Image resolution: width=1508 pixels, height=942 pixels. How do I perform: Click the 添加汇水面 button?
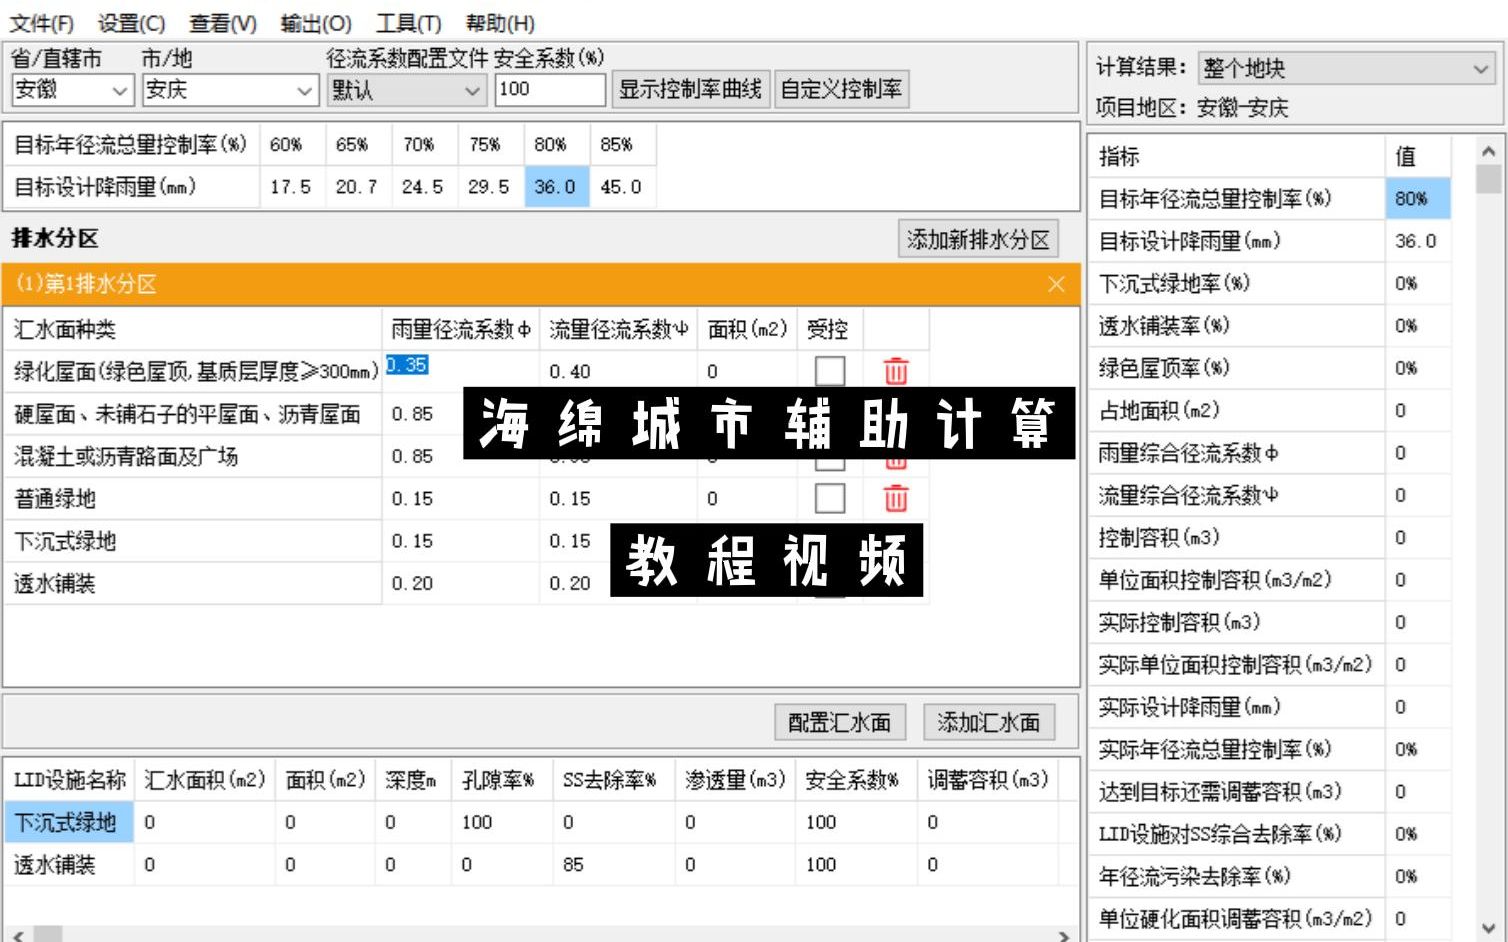[x=988, y=722]
